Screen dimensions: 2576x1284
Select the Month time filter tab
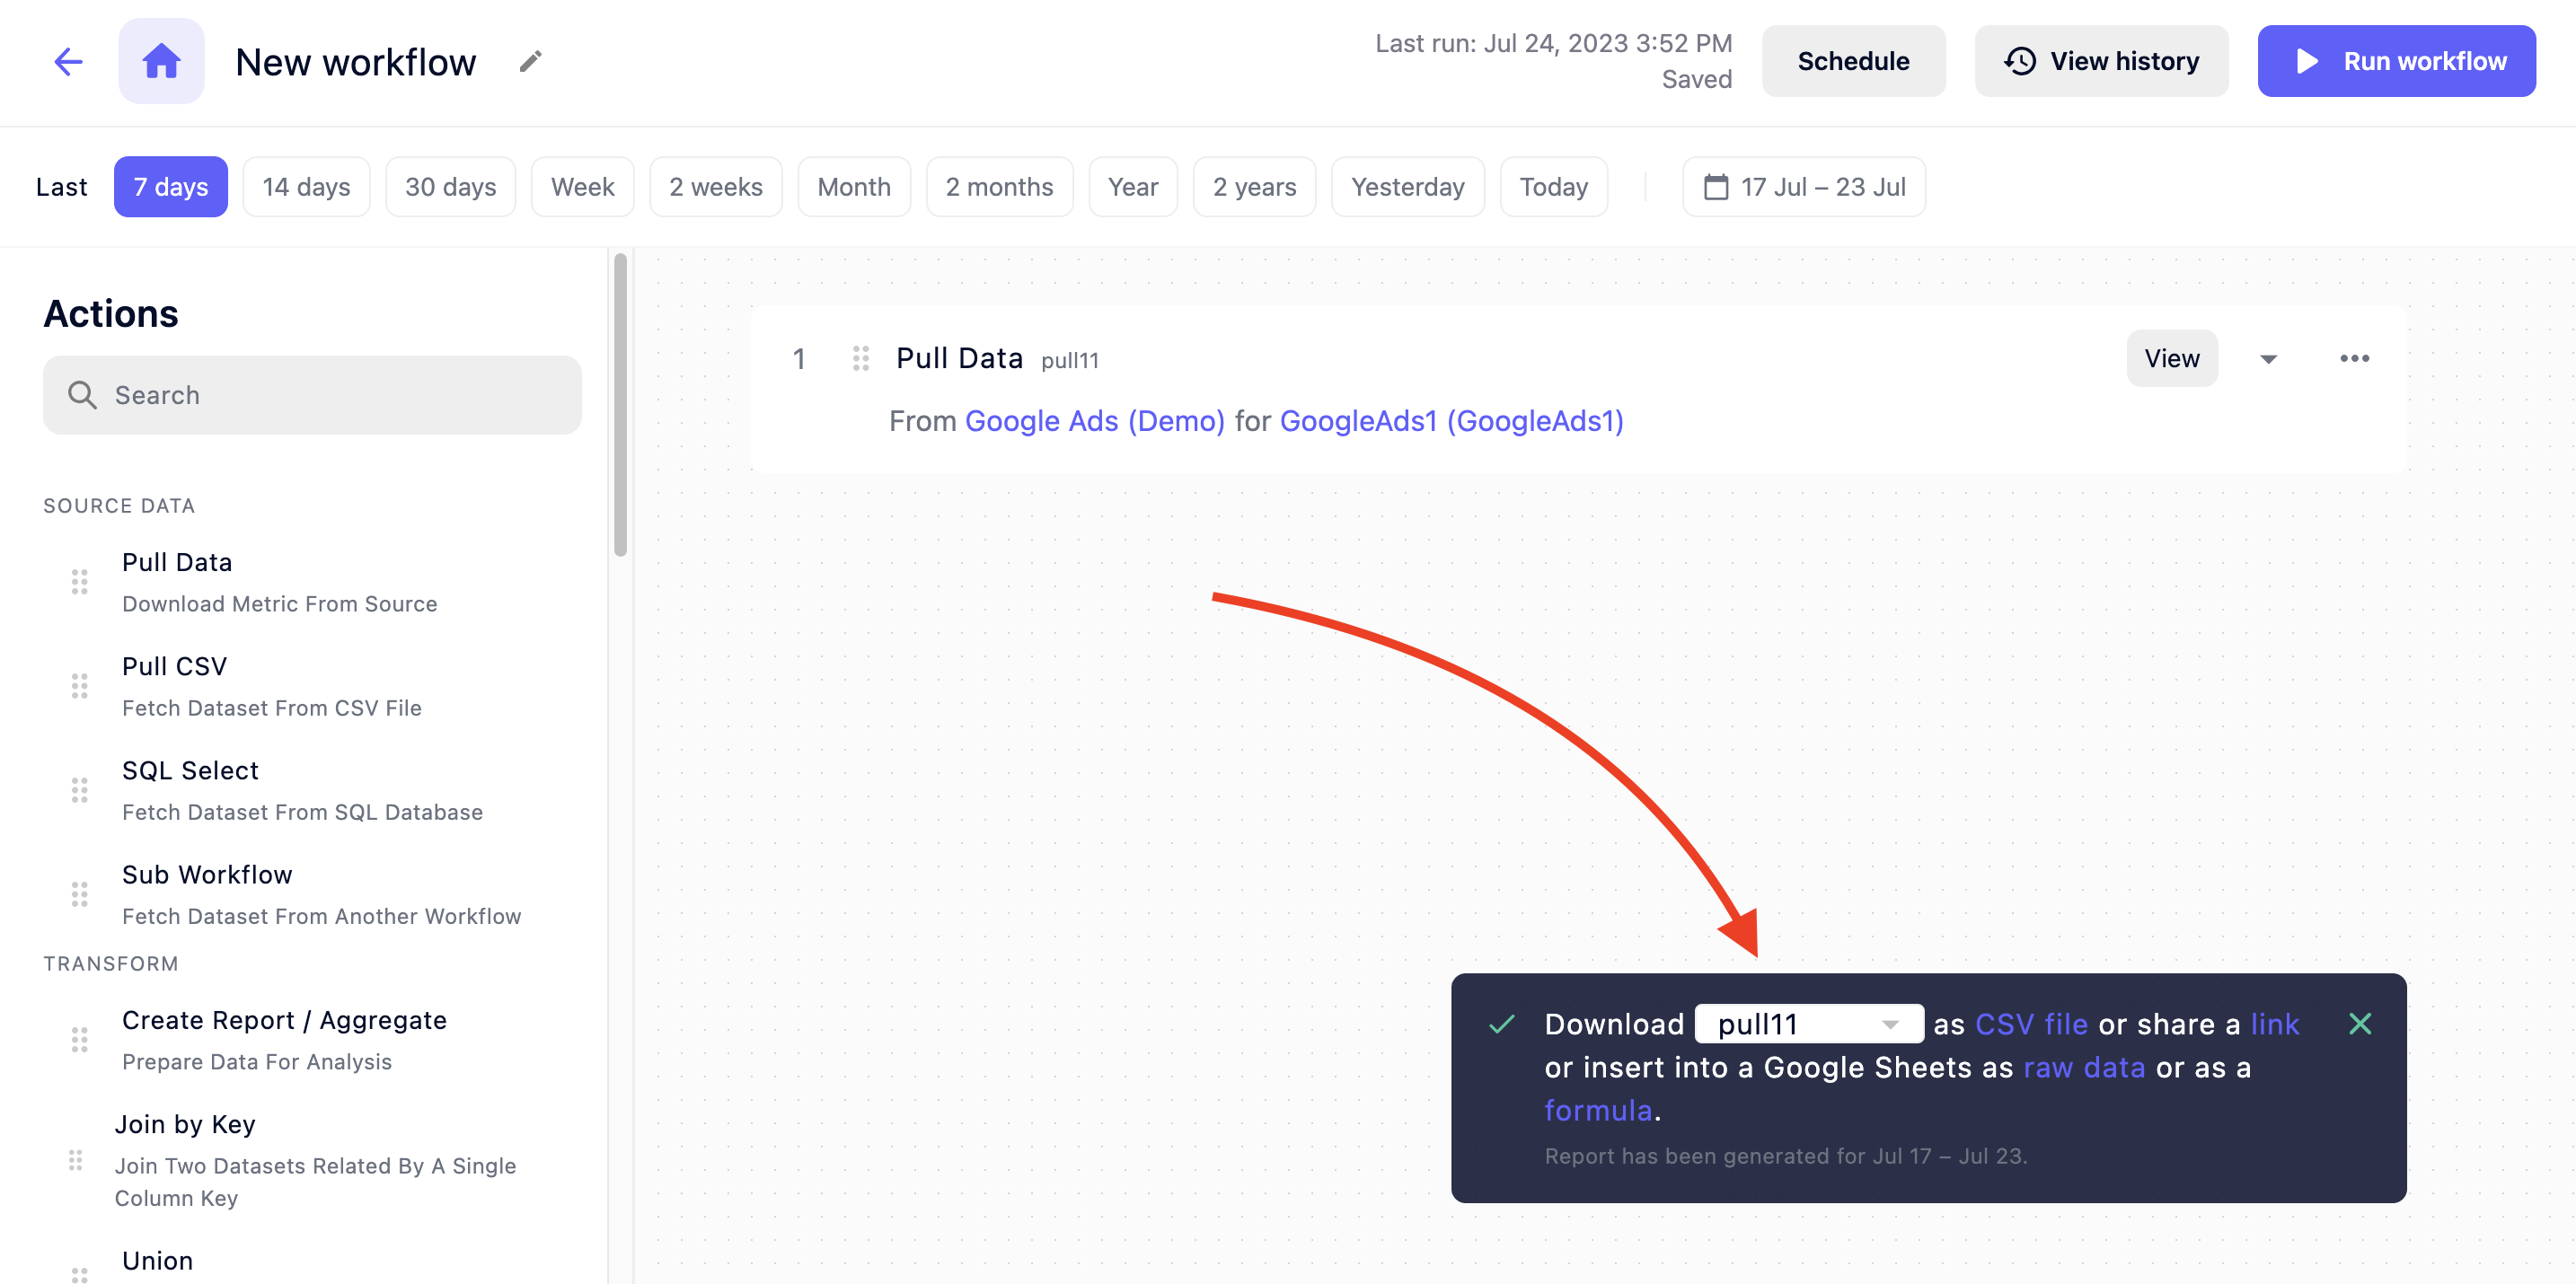click(854, 186)
